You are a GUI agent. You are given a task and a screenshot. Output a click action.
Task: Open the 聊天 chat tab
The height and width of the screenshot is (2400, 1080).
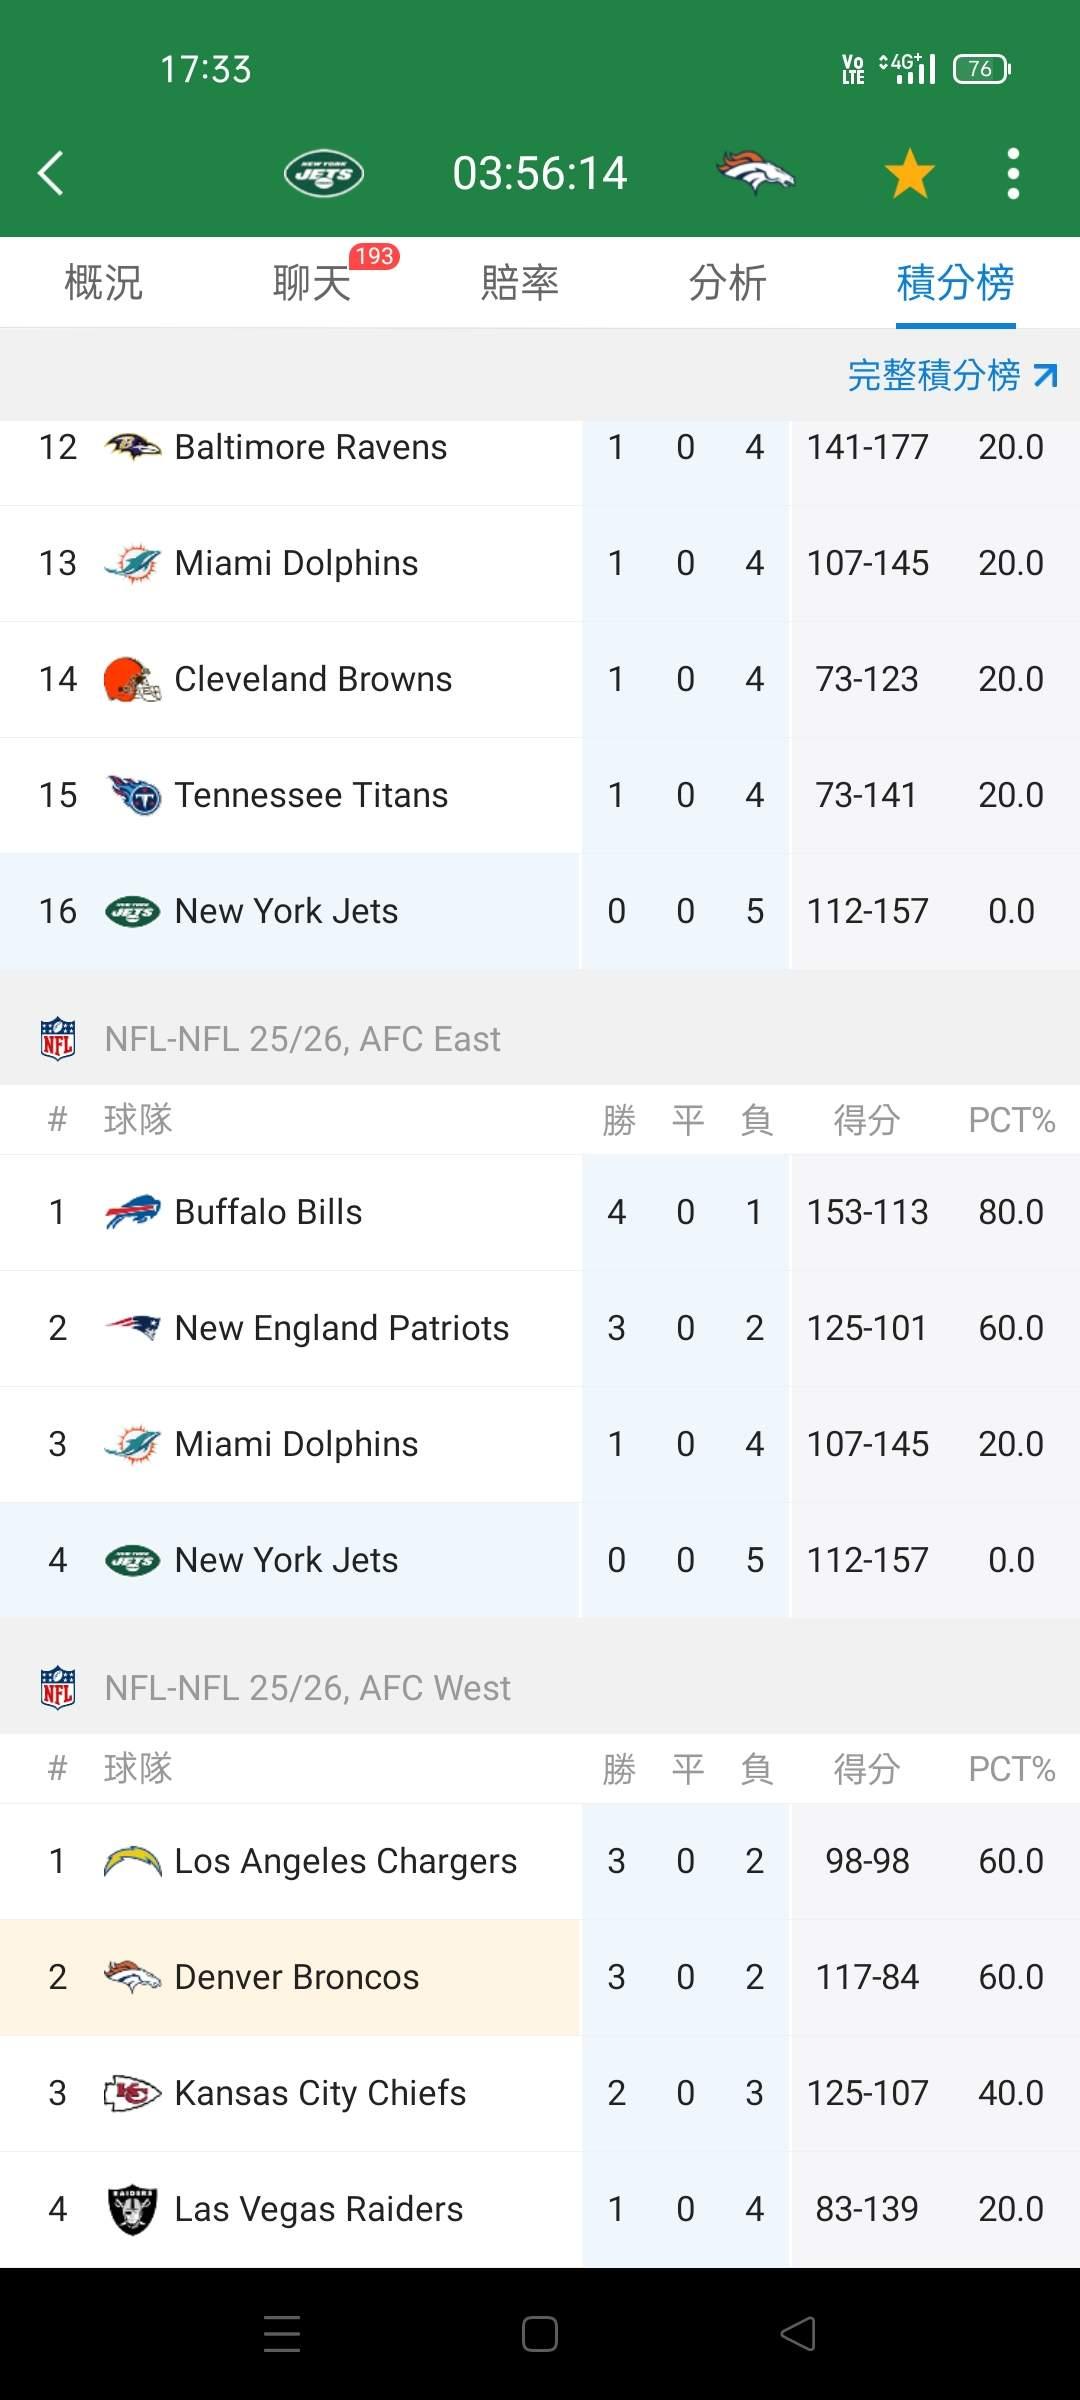point(312,282)
